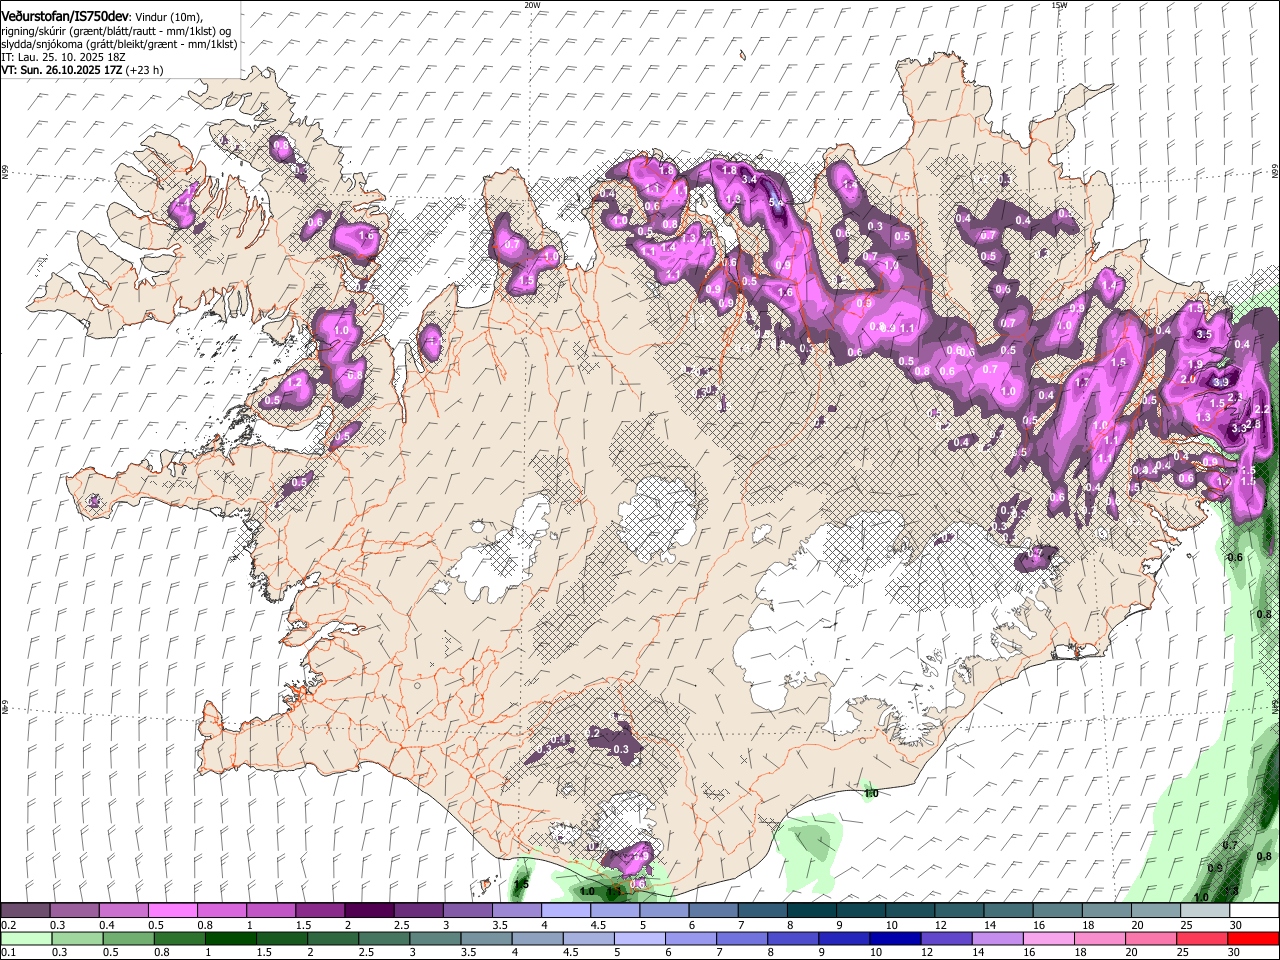Image resolution: width=1280 pixels, height=960 pixels.
Task: Select the dark blue swatch between 10 and 12, lower scale
Action: [x=893, y=938]
